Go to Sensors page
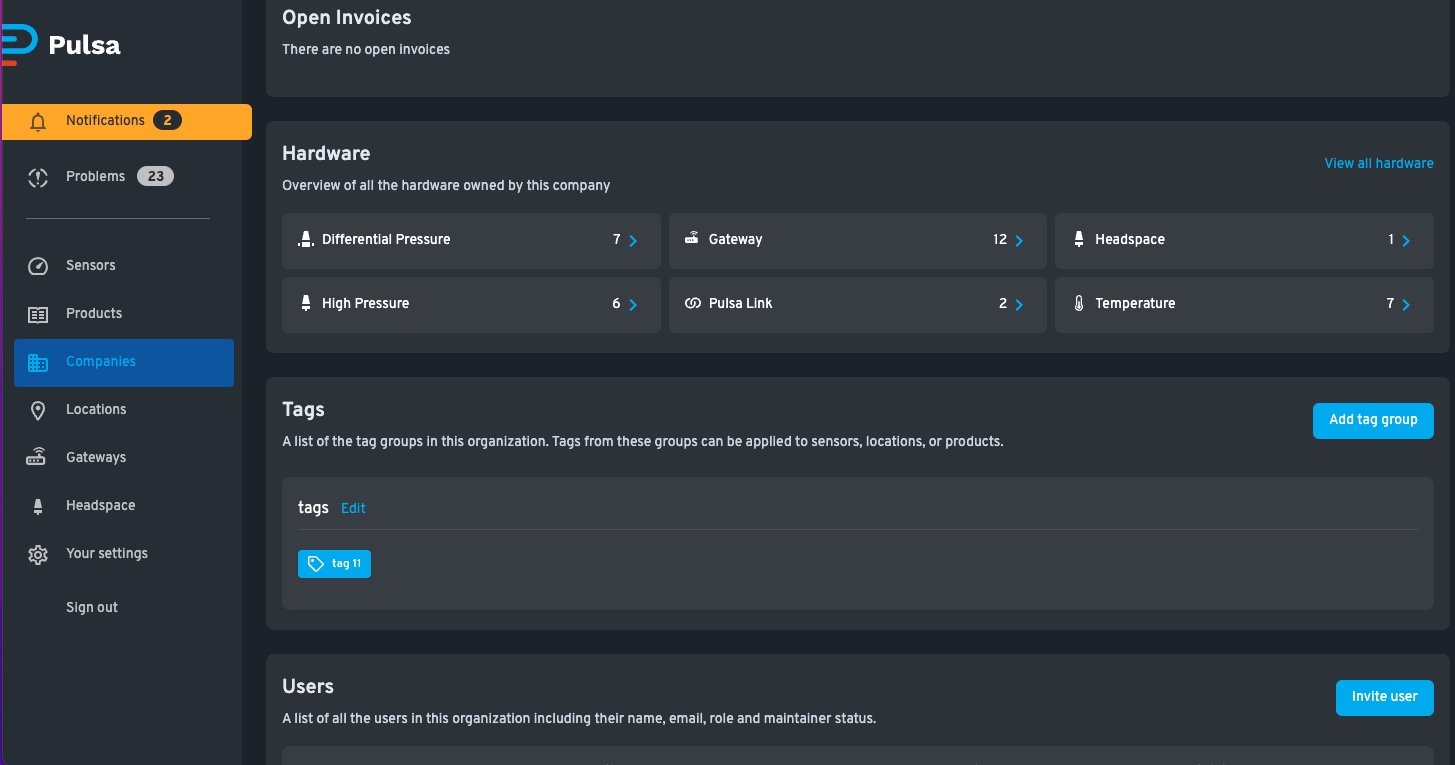This screenshot has height=765, width=1455. [123, 265]
